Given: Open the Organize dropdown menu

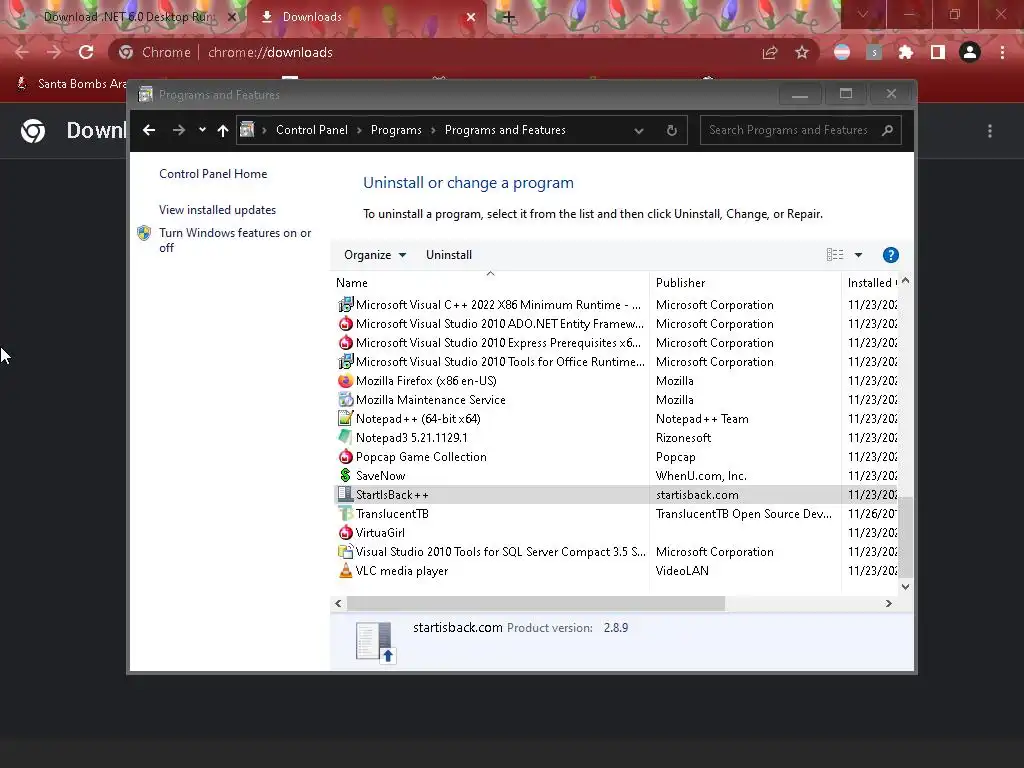Looking at the screenshot, I should [375, 255].
